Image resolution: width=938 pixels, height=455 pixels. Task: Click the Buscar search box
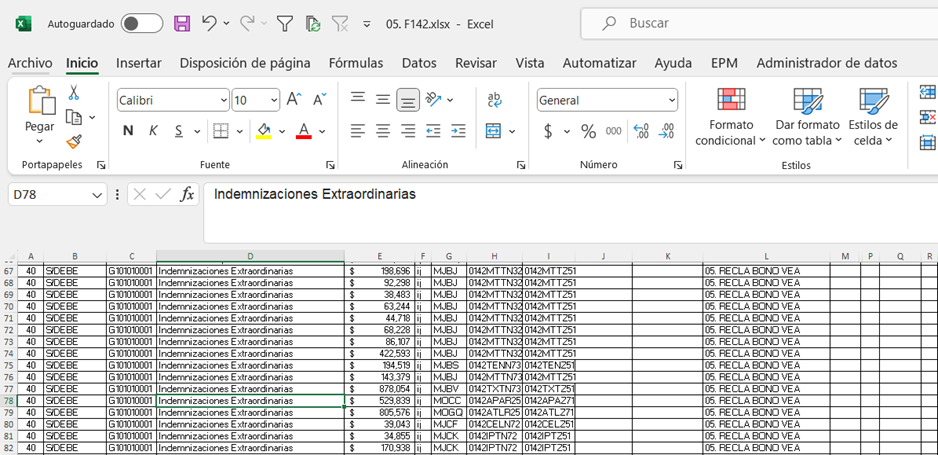point(760,23)
